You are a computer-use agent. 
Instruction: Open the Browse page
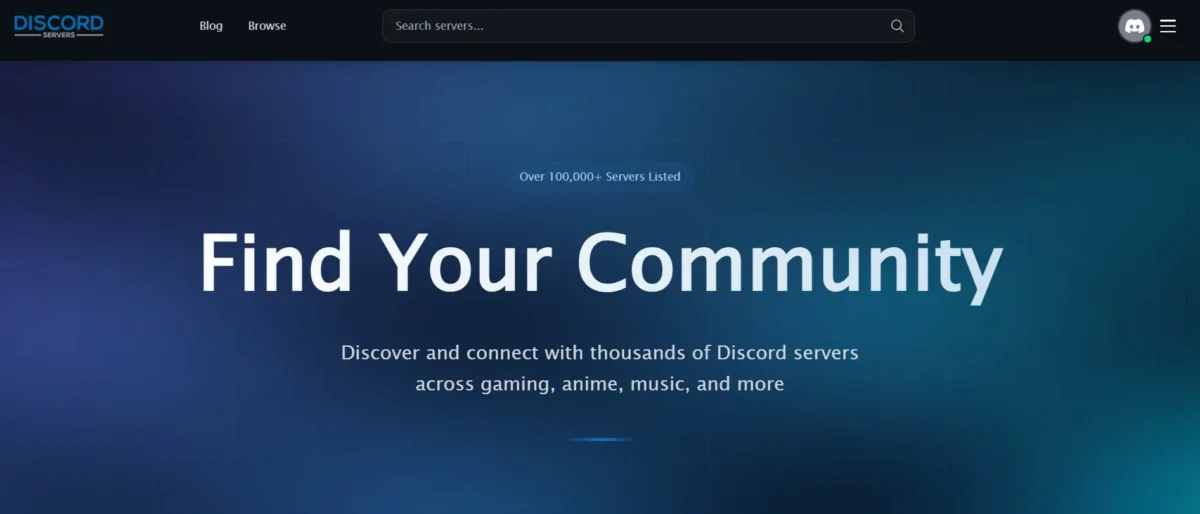coord(267,26)
